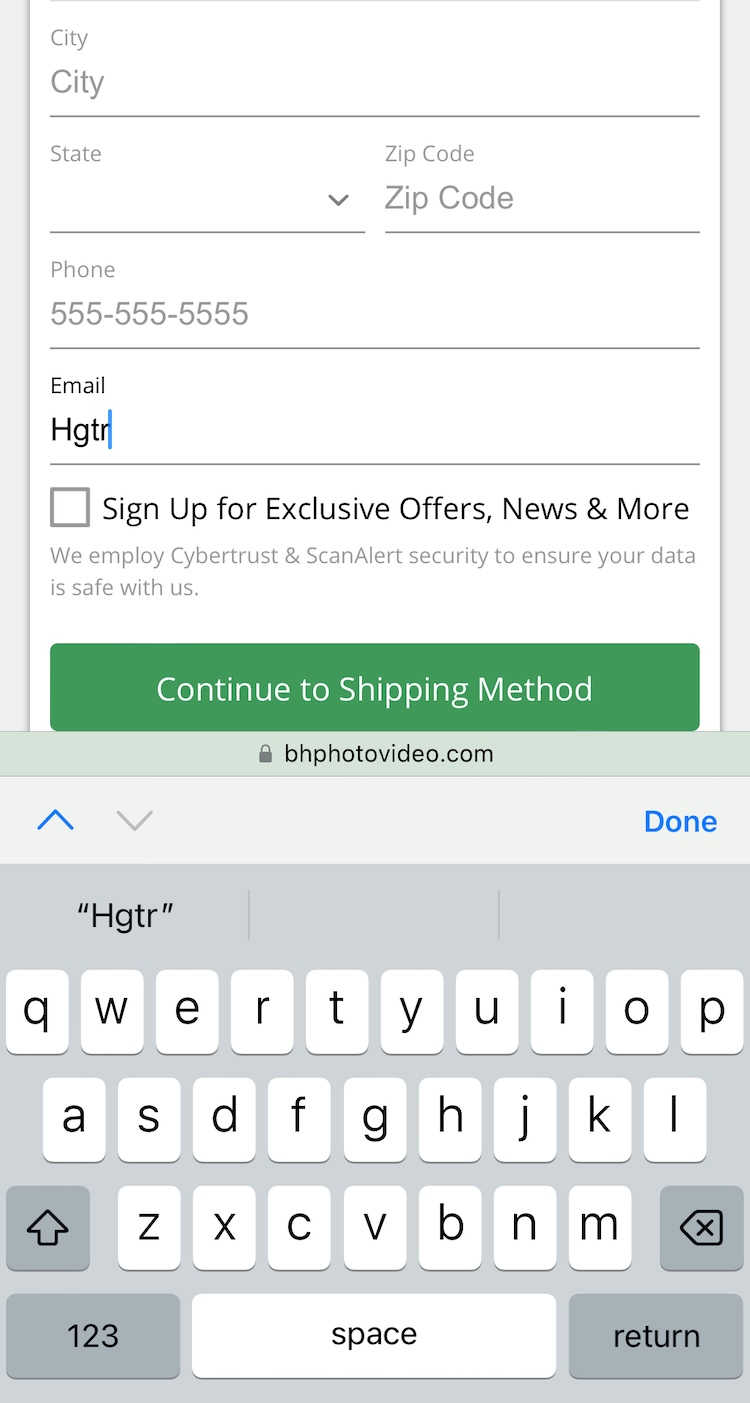Tap Done above the keyboard
Image resolution: width=750 pixels, height=1403 pixels.
pyautogui.click(x=680, y=821)
